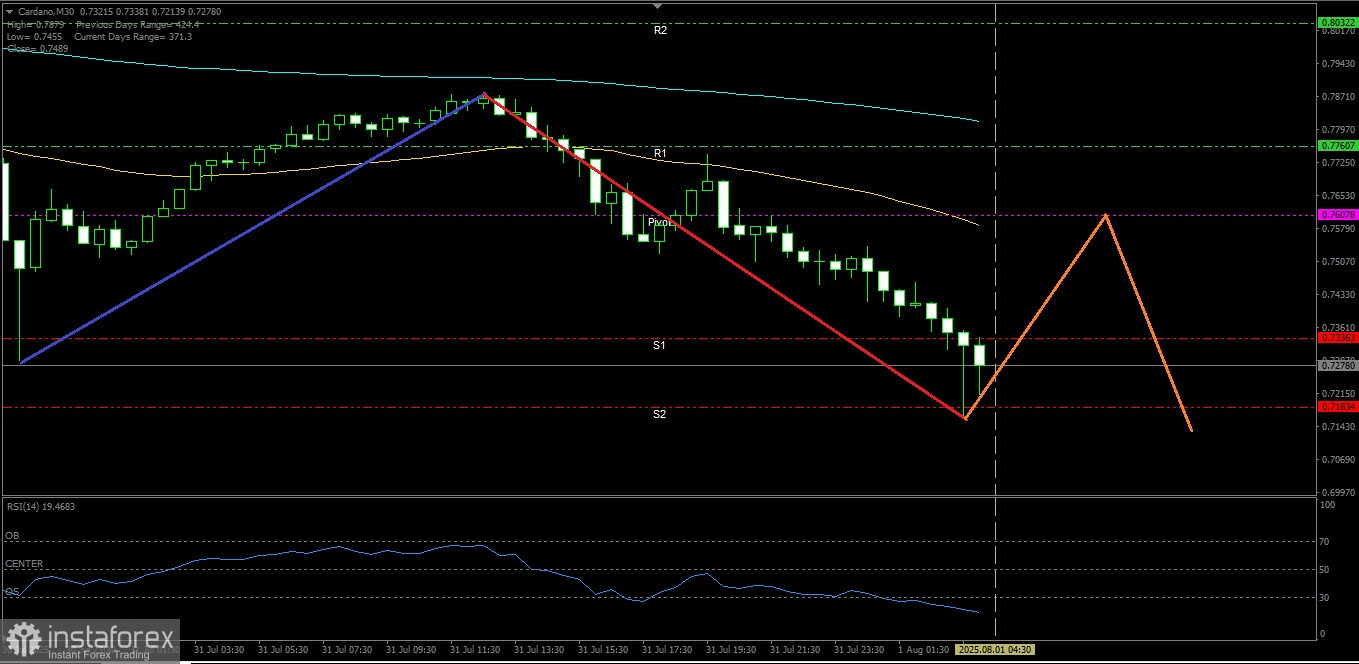
Task: Click the highlighted 2025.08.01 04:30 date label
Action: click(995, 649)
